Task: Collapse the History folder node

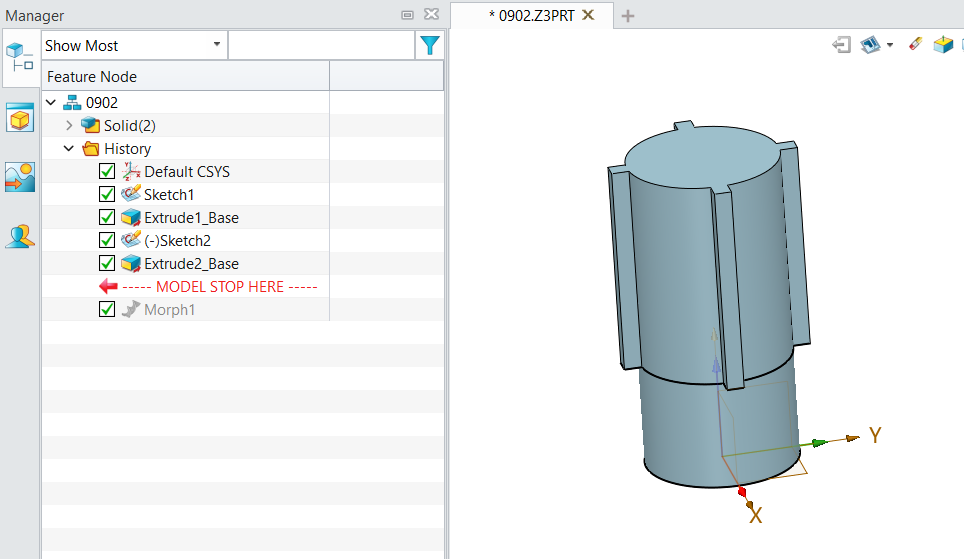Action: coord(69,149)
